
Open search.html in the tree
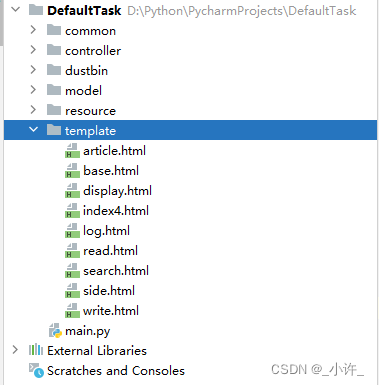pyautogui.click(x=116, y=271)
